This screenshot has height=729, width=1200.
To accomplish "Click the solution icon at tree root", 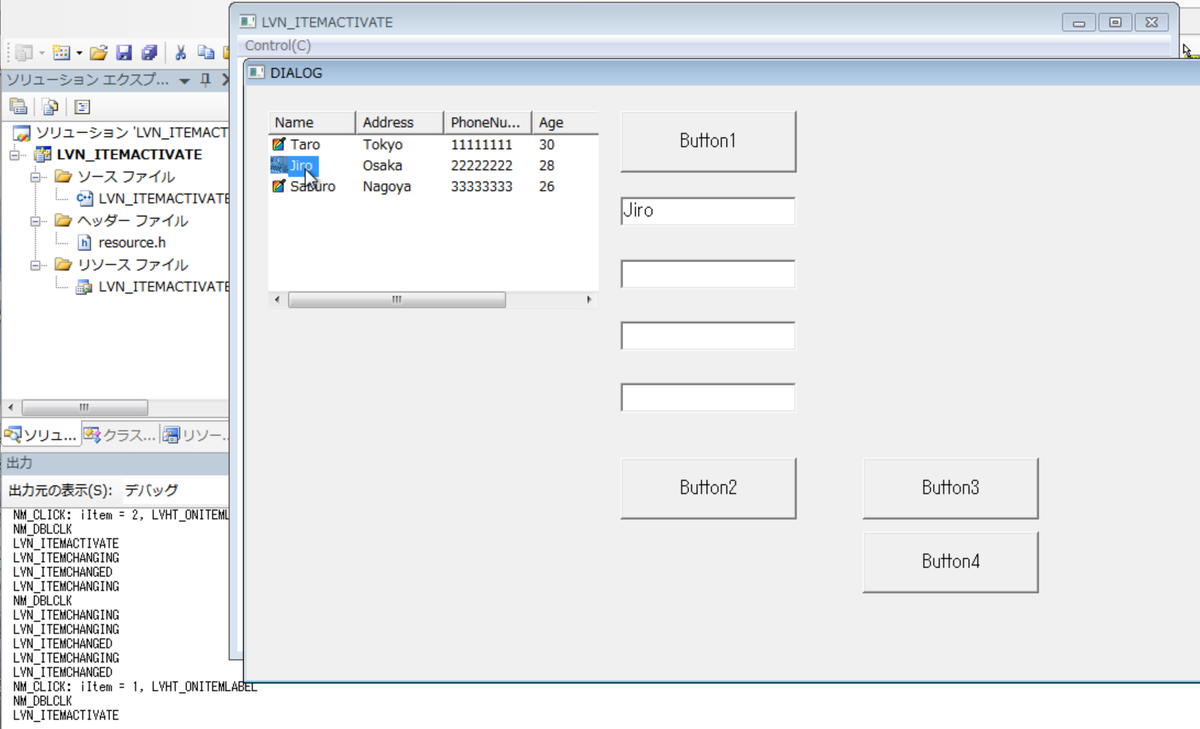I will pos(21,133).
